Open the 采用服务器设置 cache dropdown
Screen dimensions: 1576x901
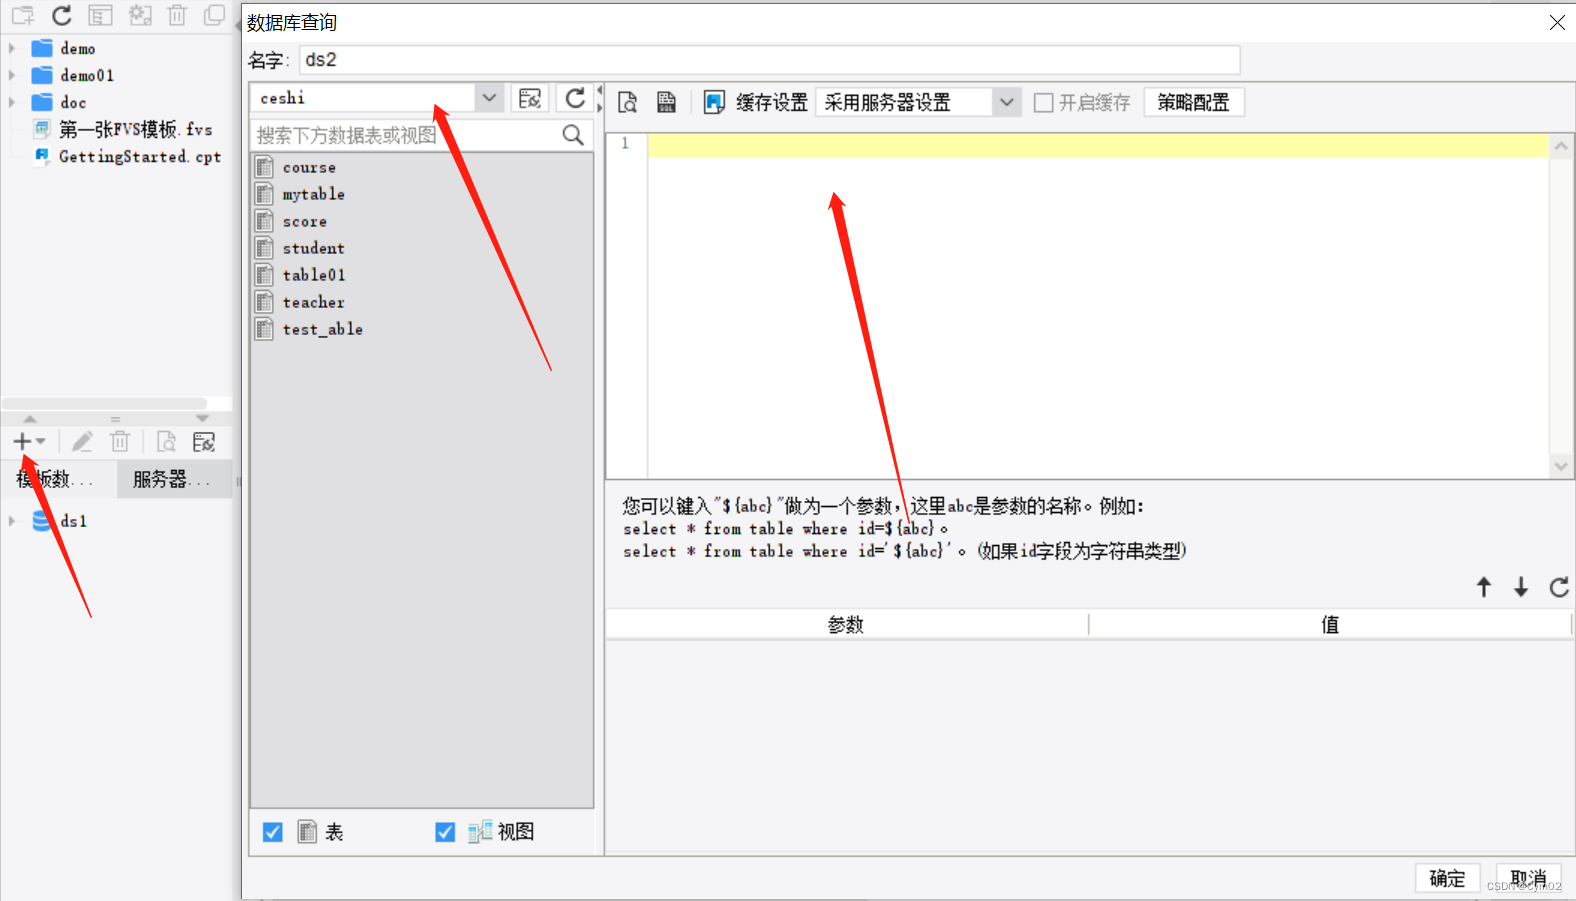tap(1007, 102)
